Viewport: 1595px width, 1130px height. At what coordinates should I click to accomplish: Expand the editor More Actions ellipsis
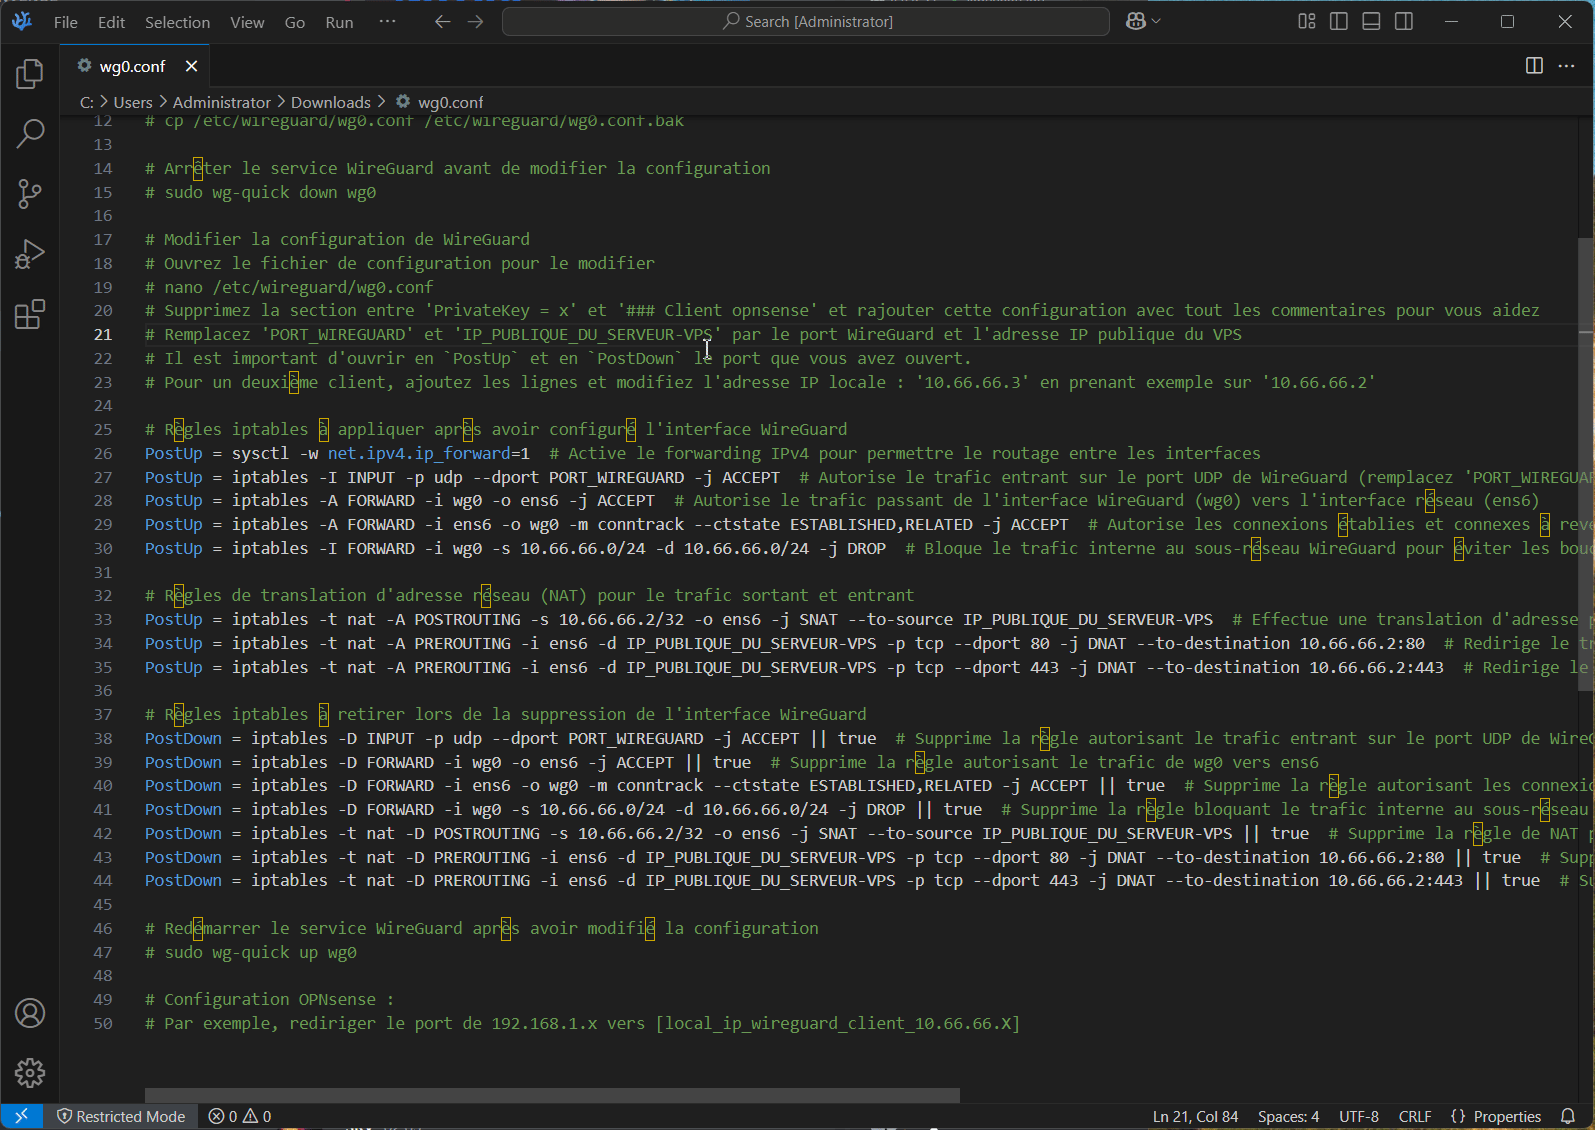(1566, 66)
